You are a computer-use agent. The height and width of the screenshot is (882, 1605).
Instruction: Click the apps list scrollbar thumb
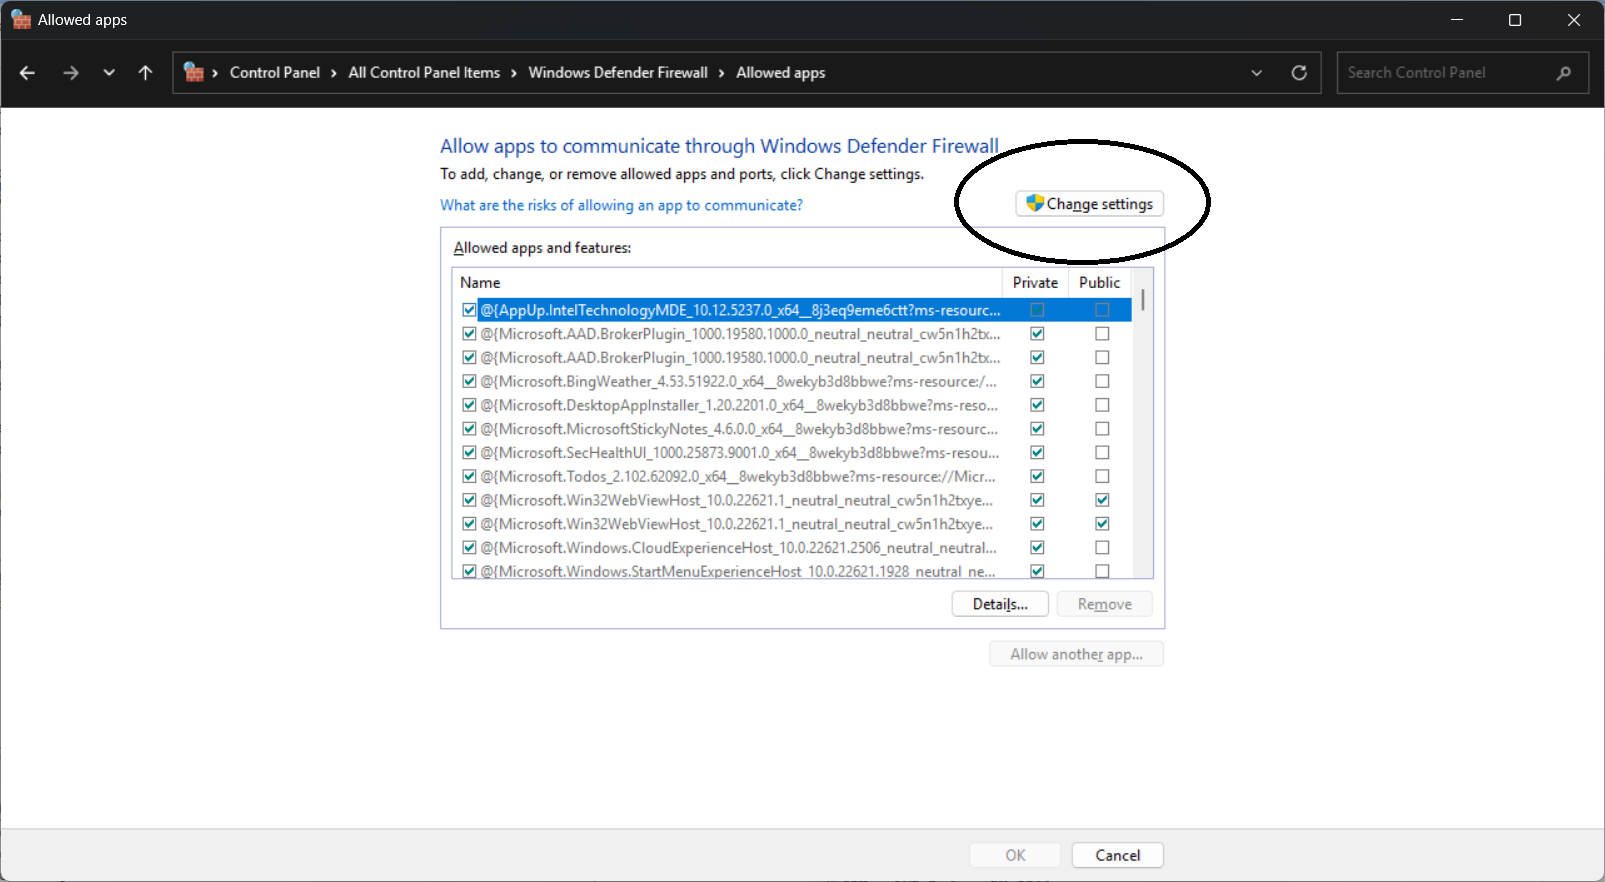point(1143,300)
